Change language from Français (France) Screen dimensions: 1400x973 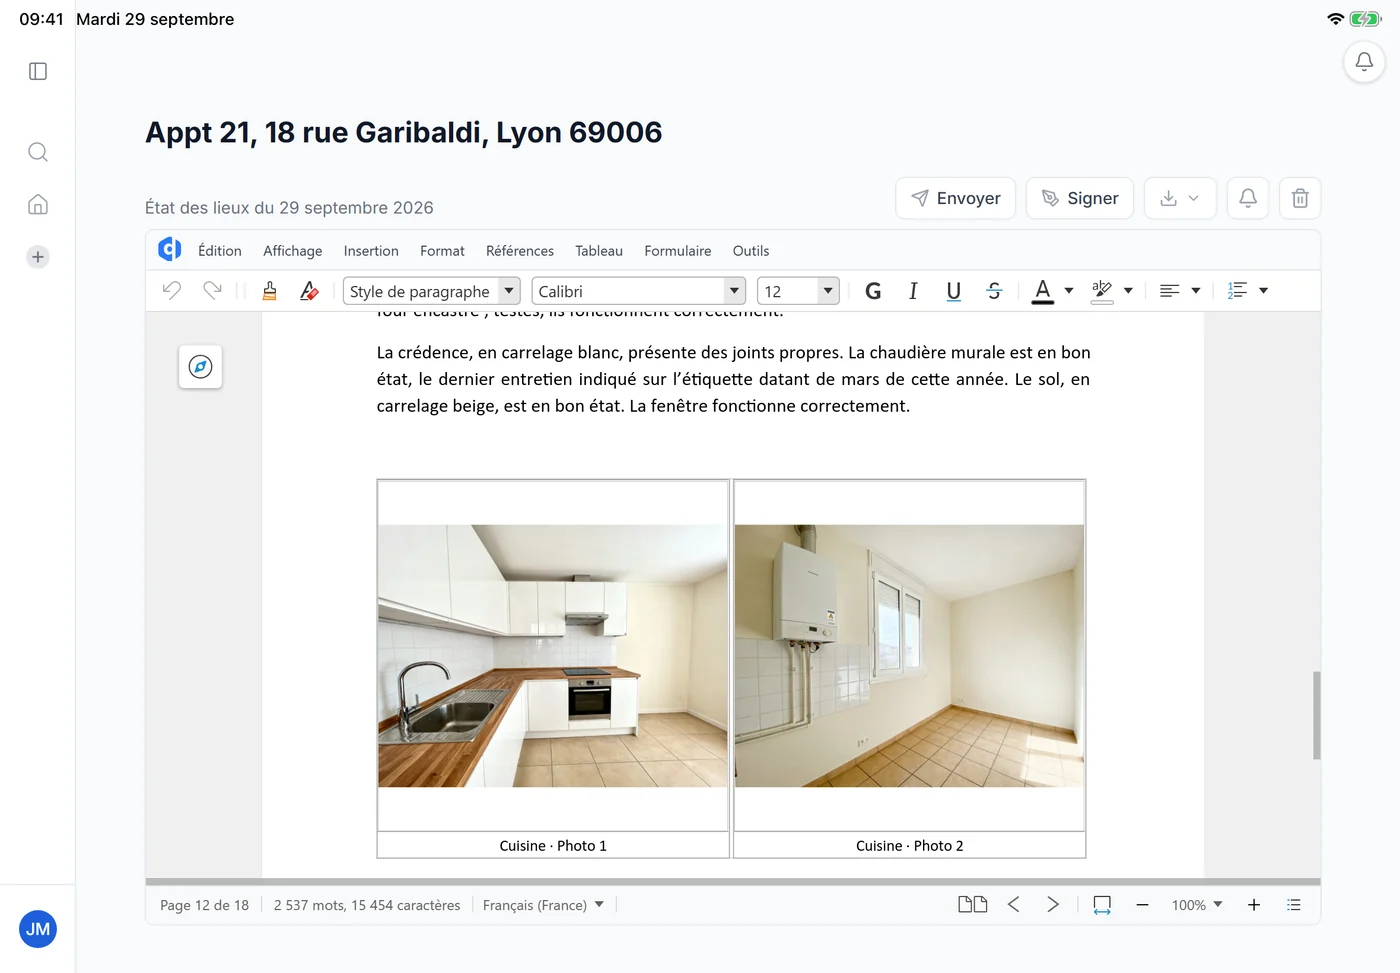[x=543, y=905]
